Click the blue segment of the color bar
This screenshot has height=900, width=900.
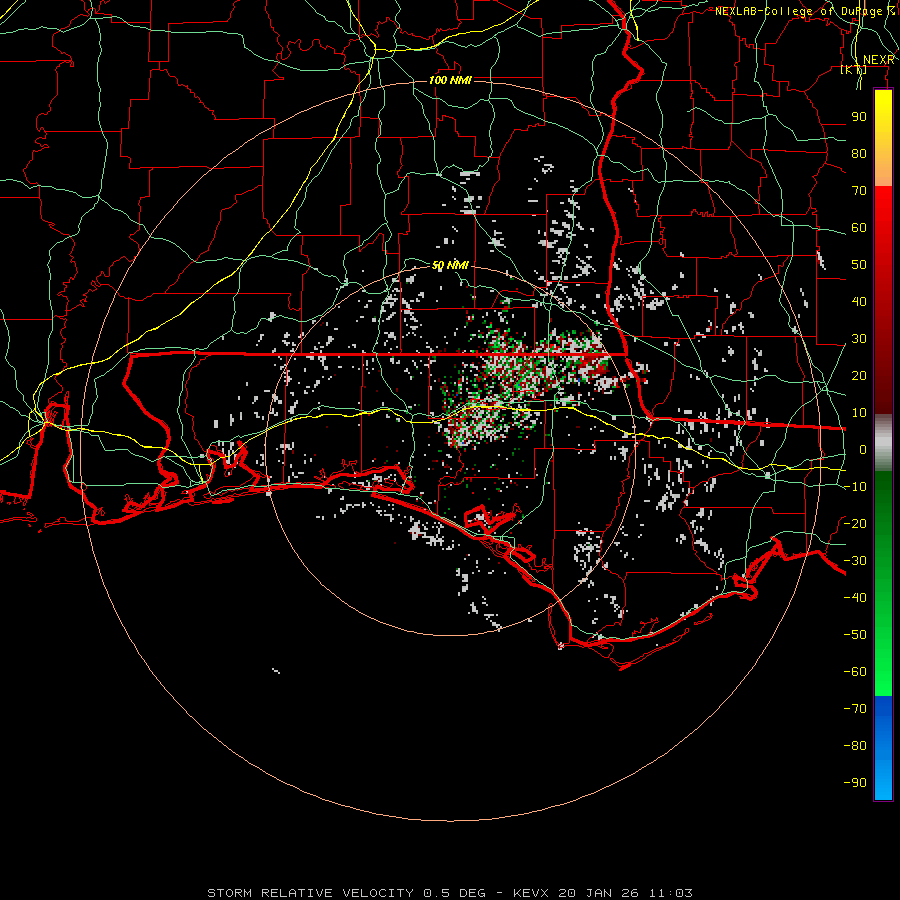tap(883, 747)
